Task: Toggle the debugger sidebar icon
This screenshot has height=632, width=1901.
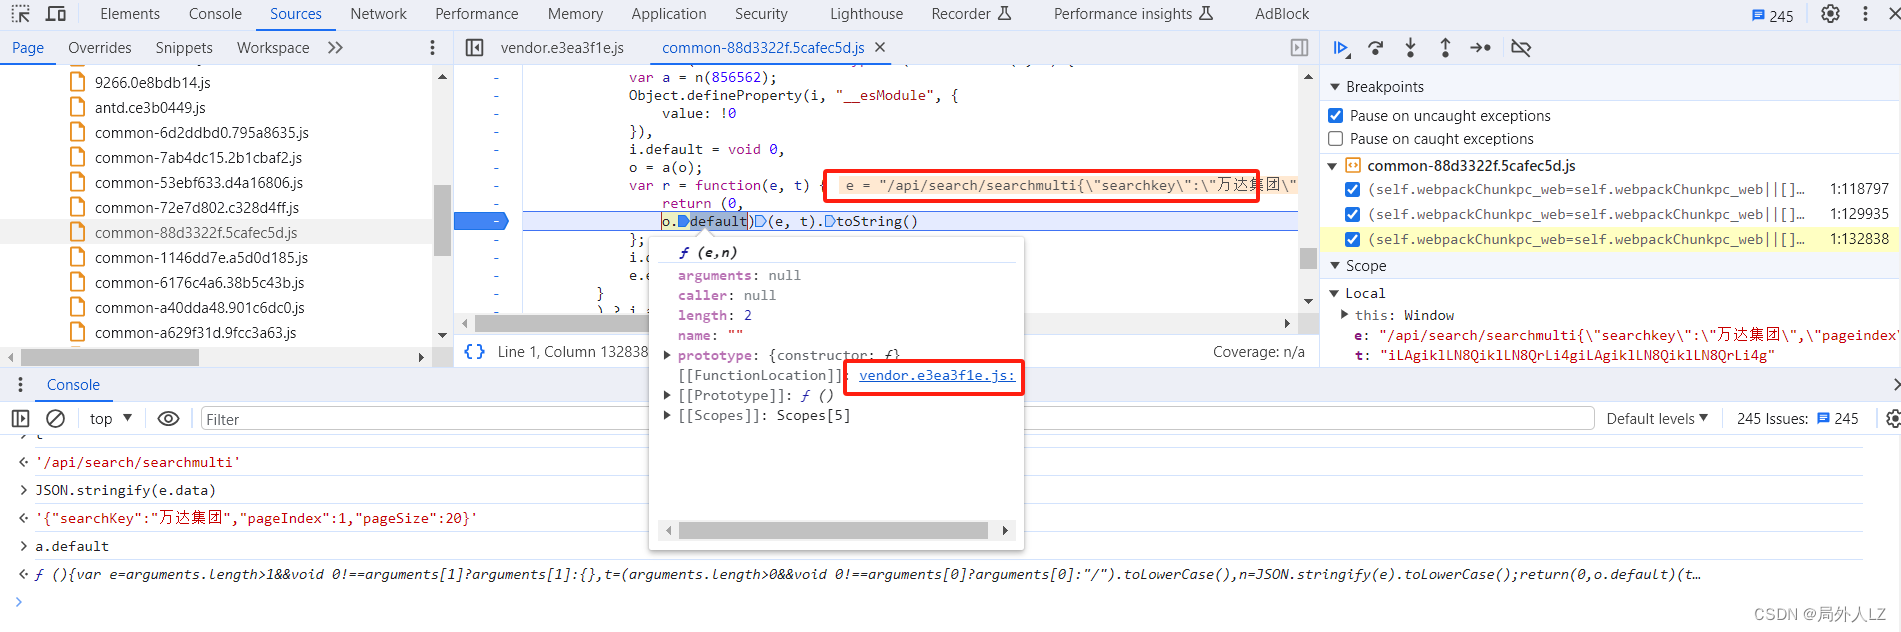Action: coord(1299,47)
